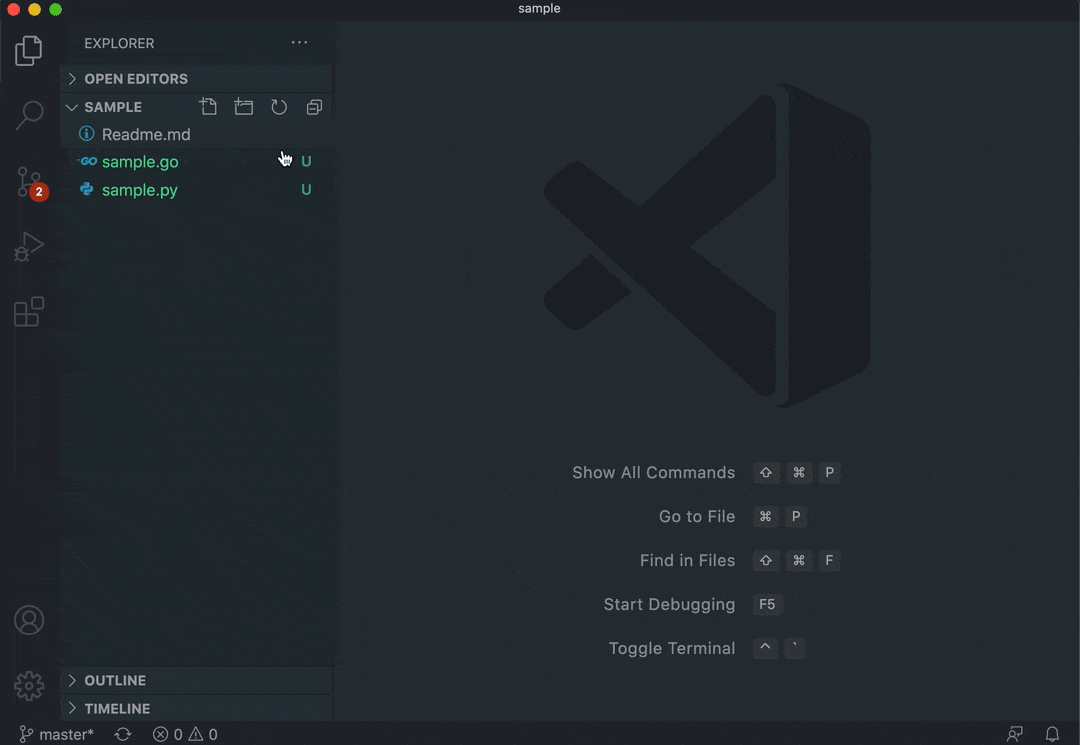Collapse folders in Explorer

click(314, 106)
